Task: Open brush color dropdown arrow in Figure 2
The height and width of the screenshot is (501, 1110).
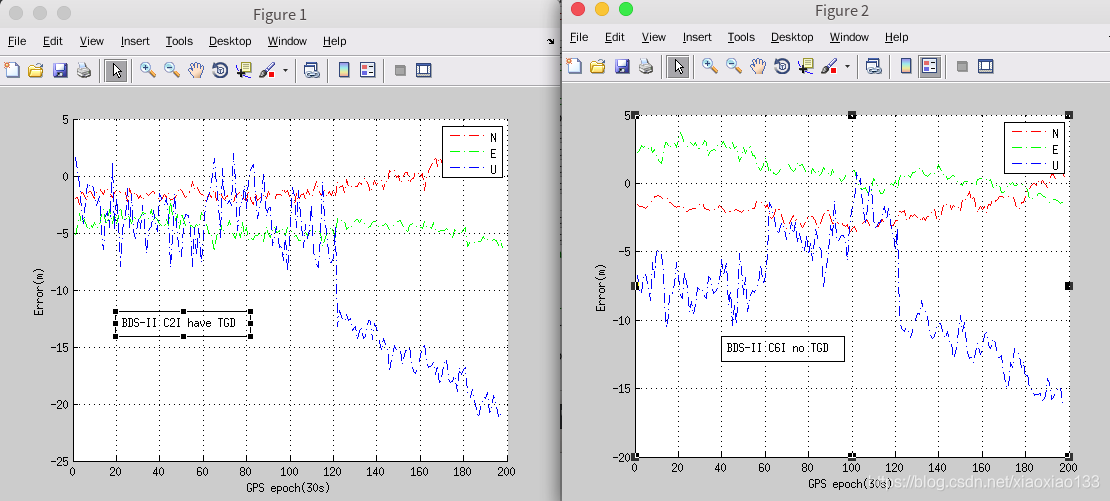Action: tap(847, 67)
